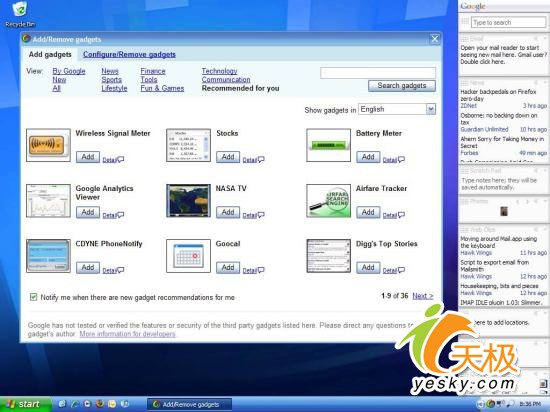550x412 pixels.
Task: Click the gadget search text field
Action: coord(378,73)
